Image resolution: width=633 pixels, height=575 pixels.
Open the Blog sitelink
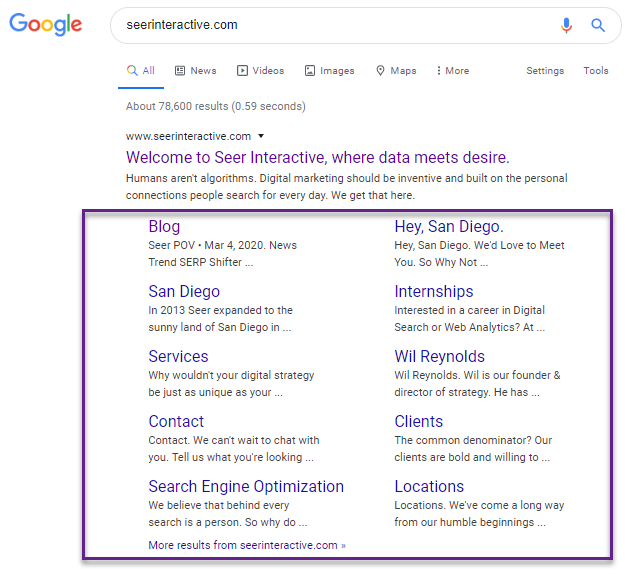(x=164, y=227)
